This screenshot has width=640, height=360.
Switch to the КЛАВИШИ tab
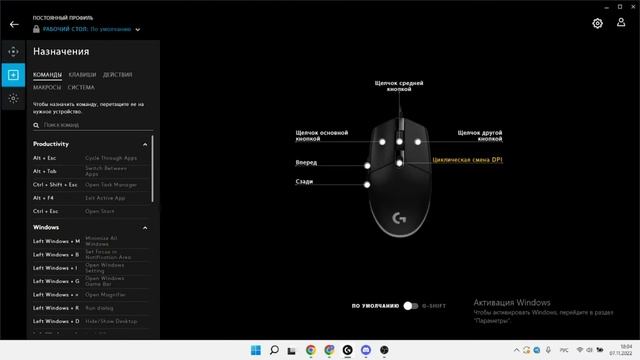click(82, 75)
